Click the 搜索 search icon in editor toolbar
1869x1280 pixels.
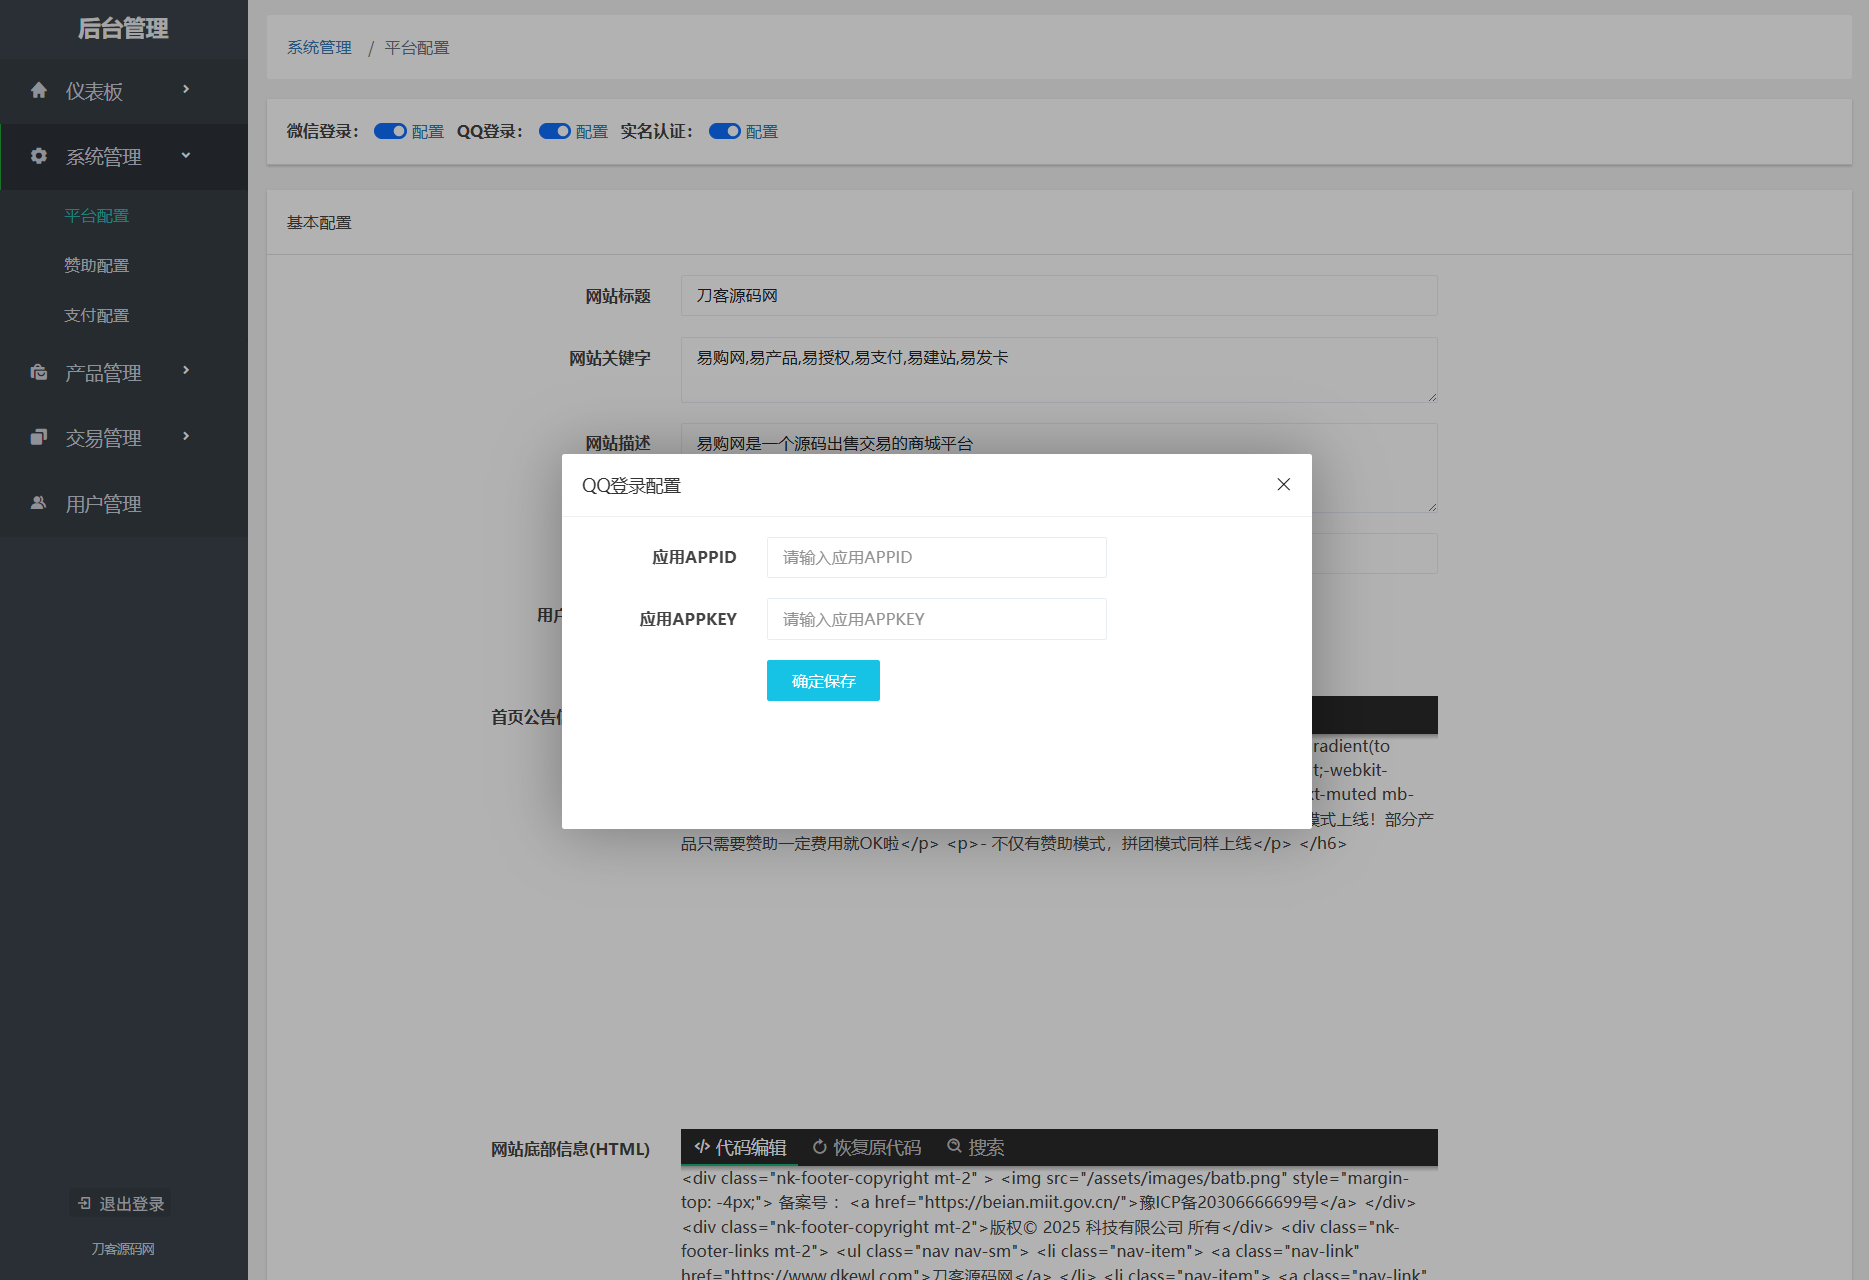click(x=954, y=1147)
